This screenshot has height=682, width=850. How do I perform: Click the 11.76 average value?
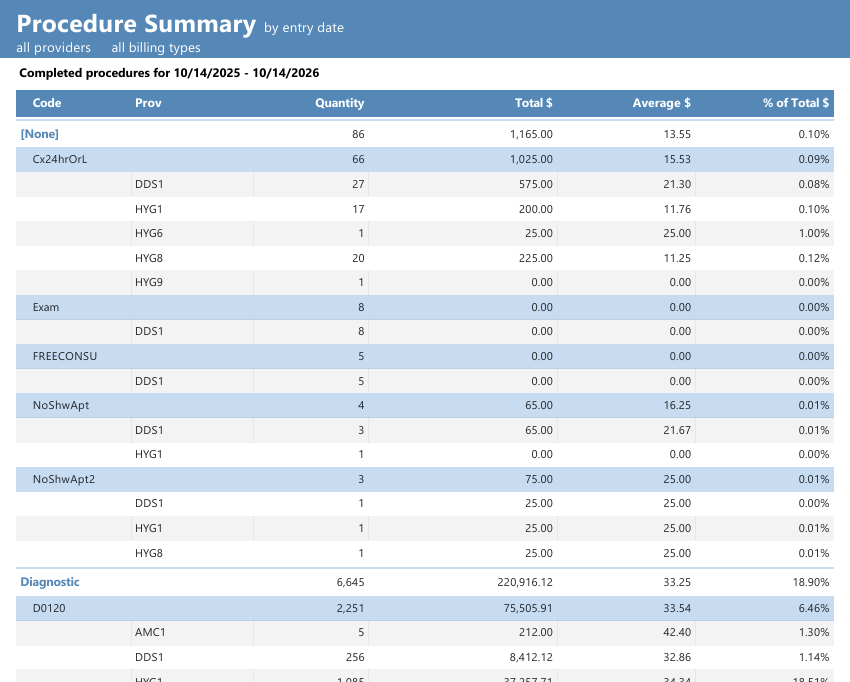(x=677, y=209)
